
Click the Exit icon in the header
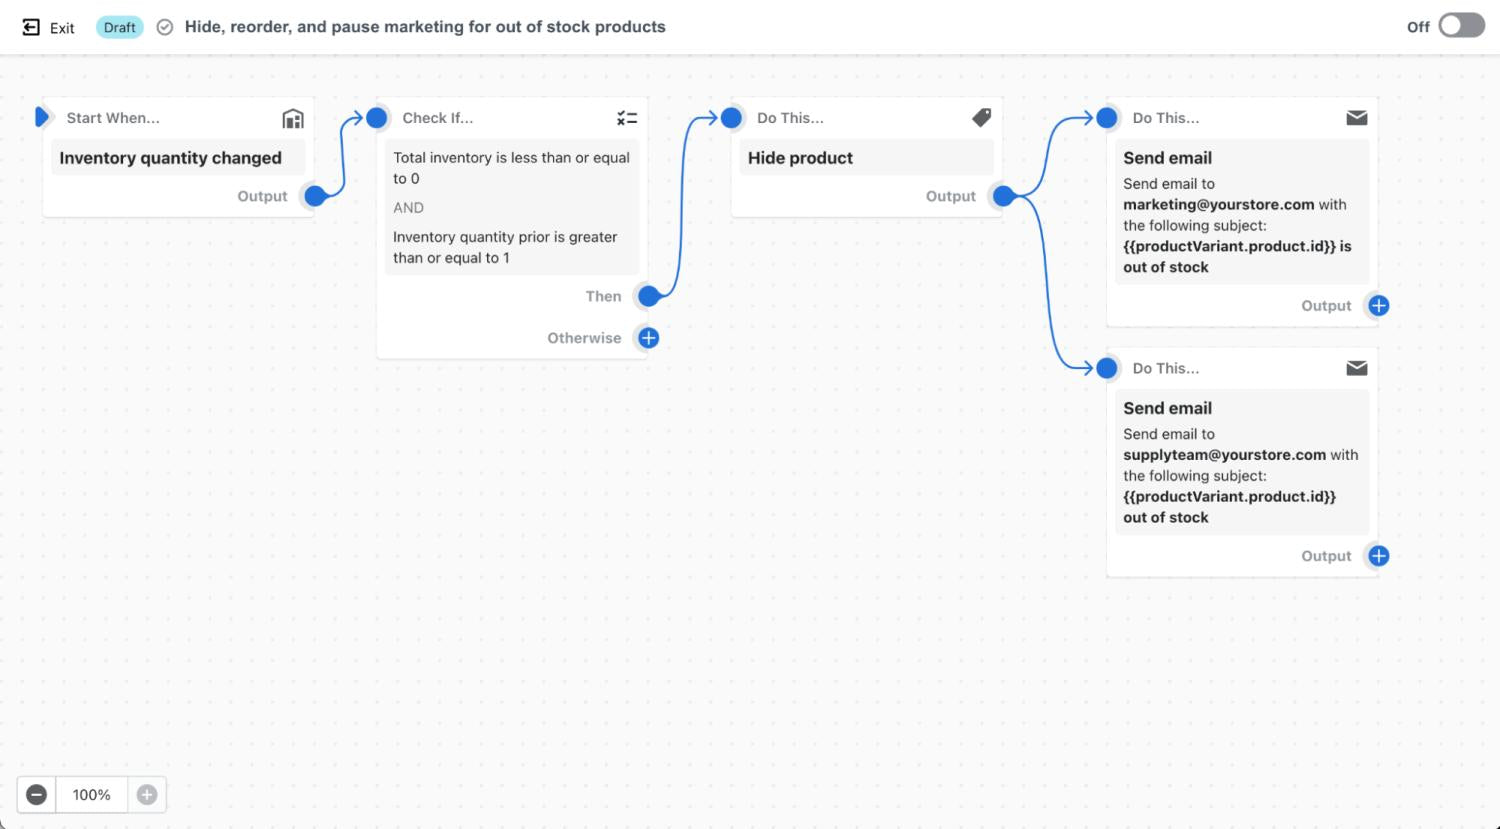coord(31,27)
